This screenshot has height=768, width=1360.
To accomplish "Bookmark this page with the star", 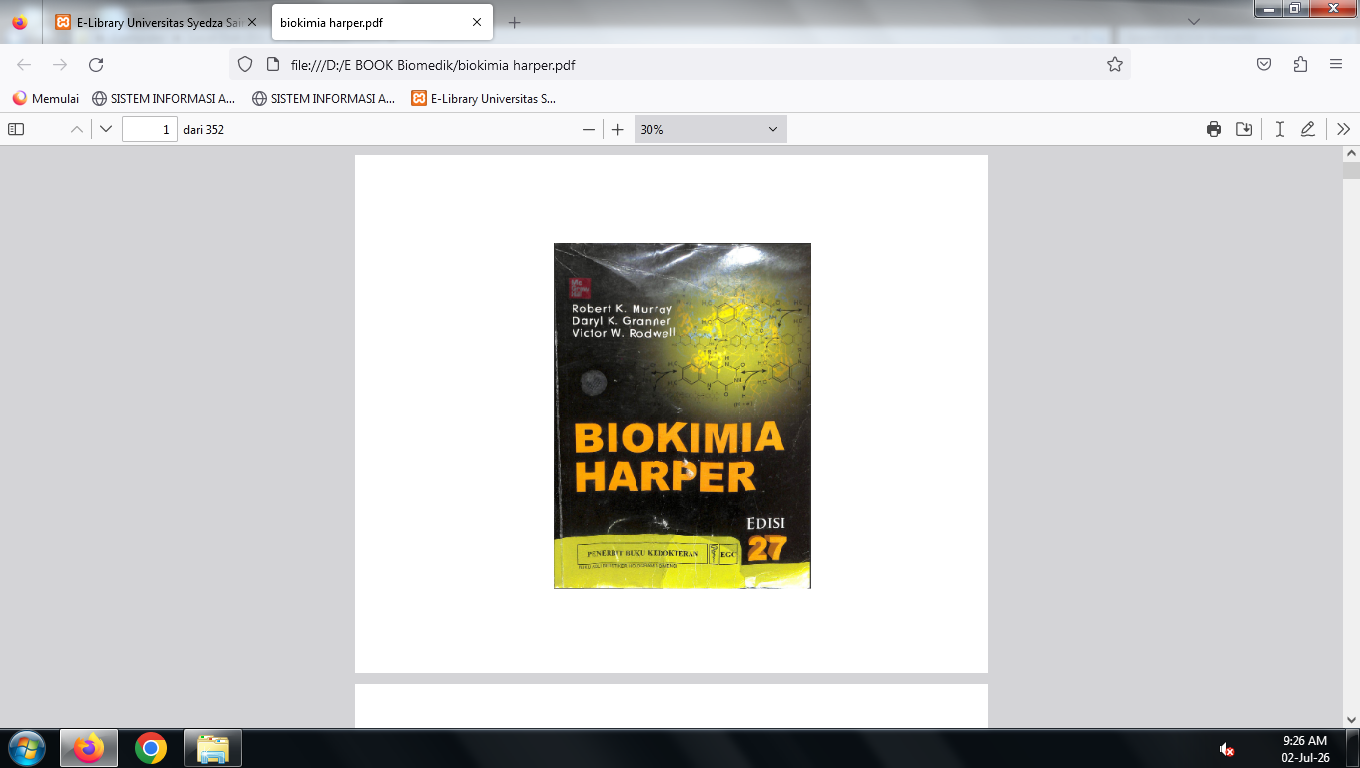I will [1115, 65].
